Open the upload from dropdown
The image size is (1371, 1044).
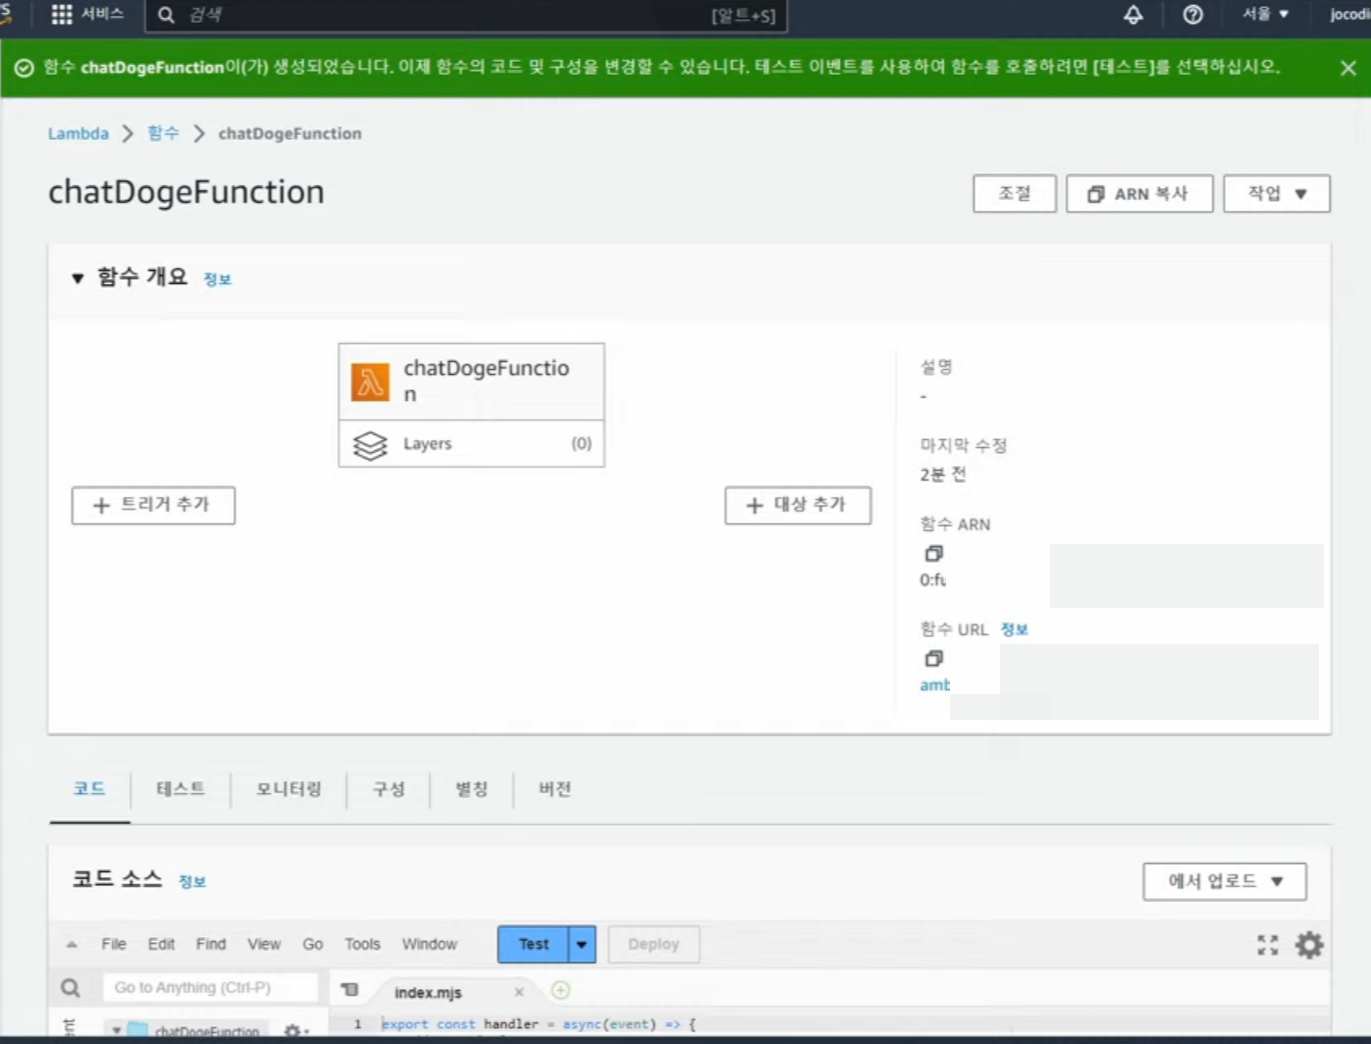point(1225,881)
